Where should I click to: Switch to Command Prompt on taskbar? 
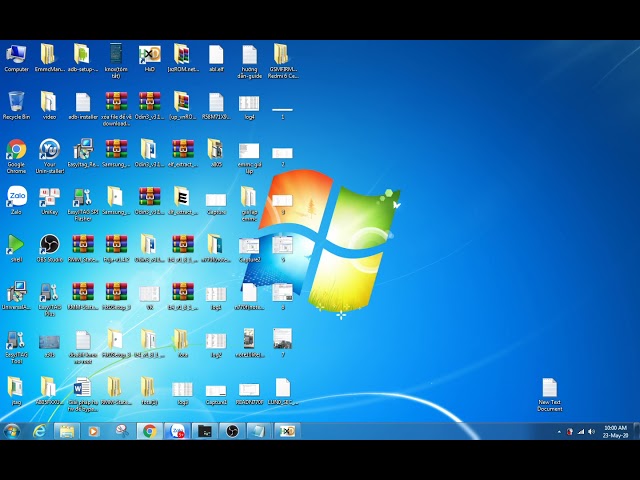tap(204, 431)
